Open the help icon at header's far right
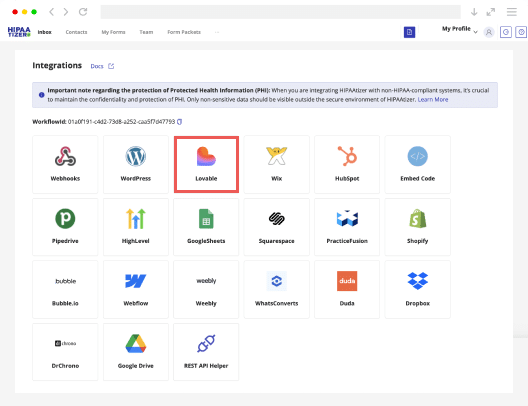 click(521, 32)
